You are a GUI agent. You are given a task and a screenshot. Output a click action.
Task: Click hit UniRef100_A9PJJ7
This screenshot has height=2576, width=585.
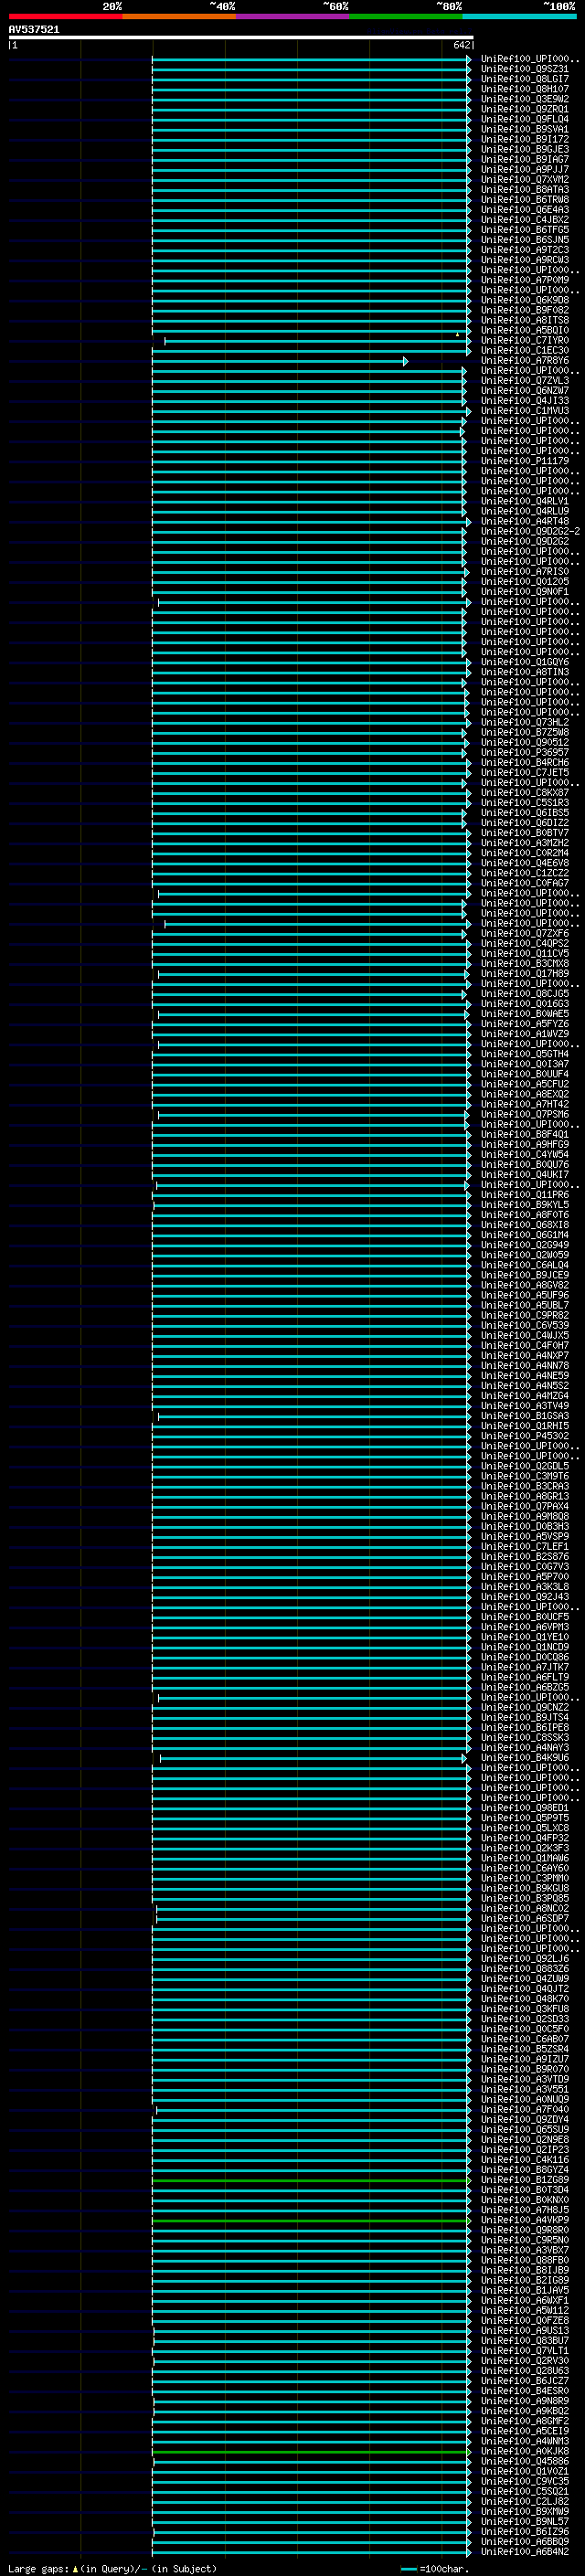[524, 169]
